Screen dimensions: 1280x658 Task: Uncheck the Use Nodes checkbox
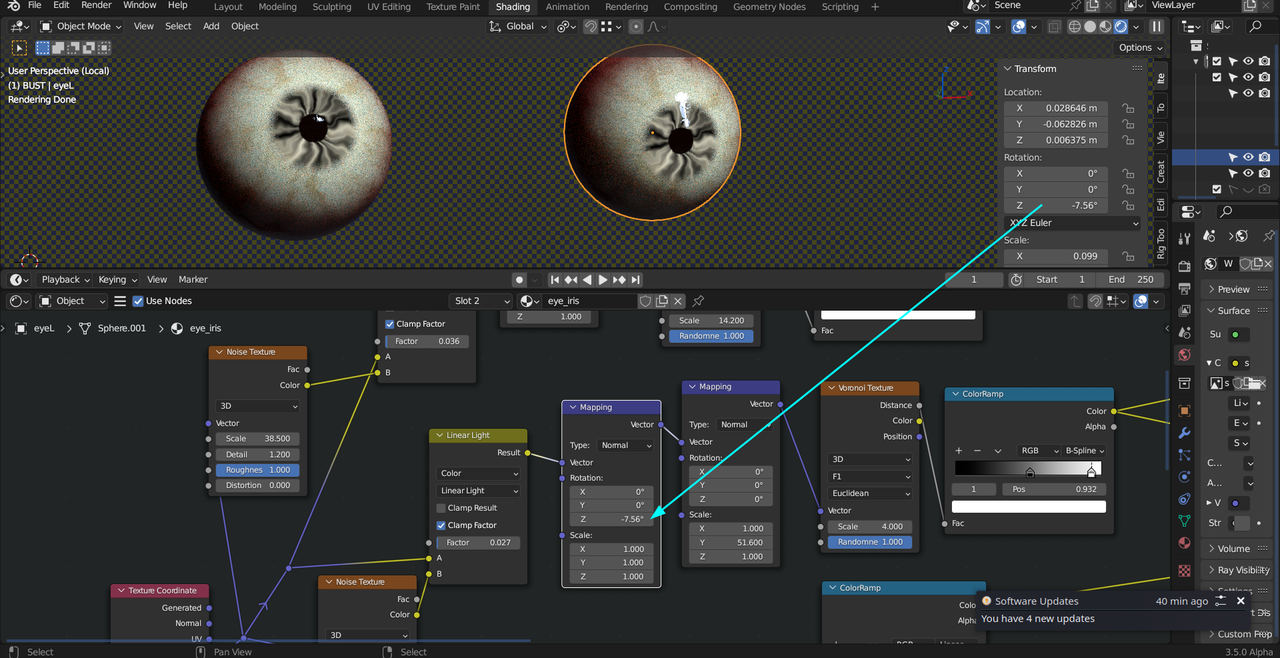[139, 301]
